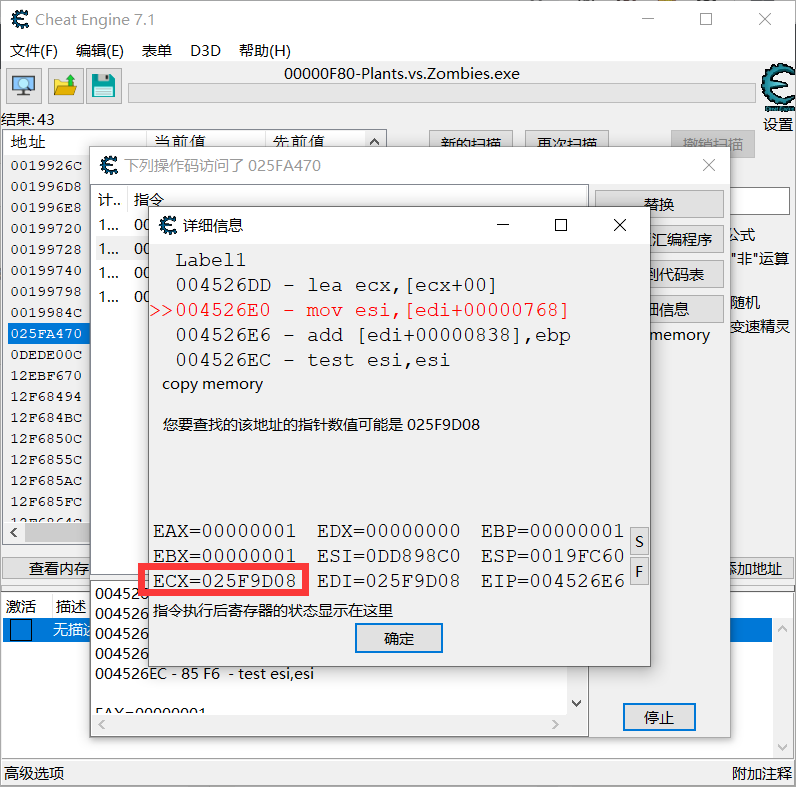Click the F button beside registers
Image resolution: width=796 pixels, height=787 pixels.
pyautogui.click(x=639, y=571)
